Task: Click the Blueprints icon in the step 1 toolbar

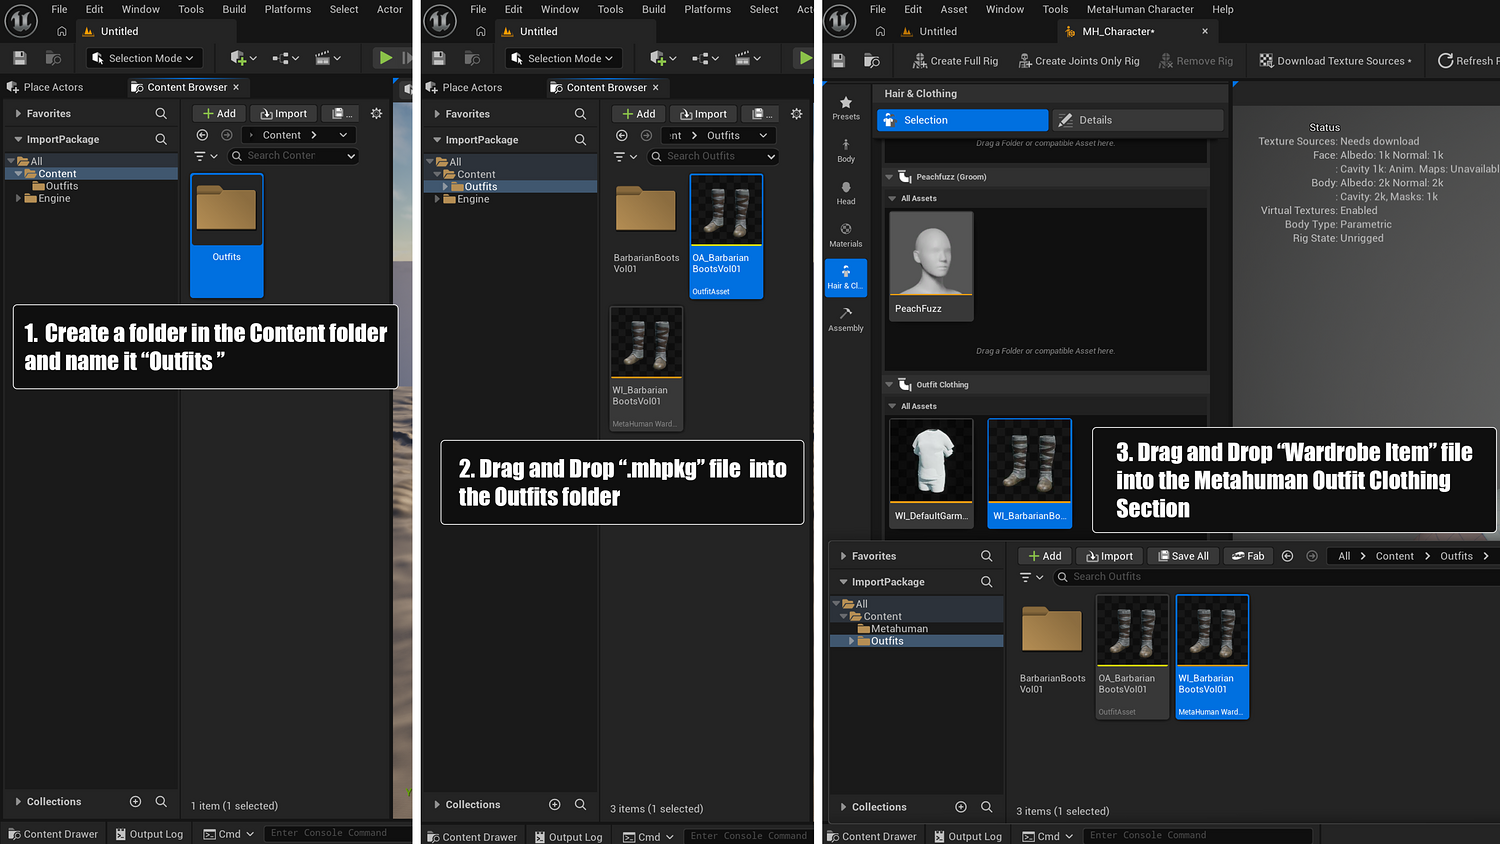Action: click(x=285, y=58)
